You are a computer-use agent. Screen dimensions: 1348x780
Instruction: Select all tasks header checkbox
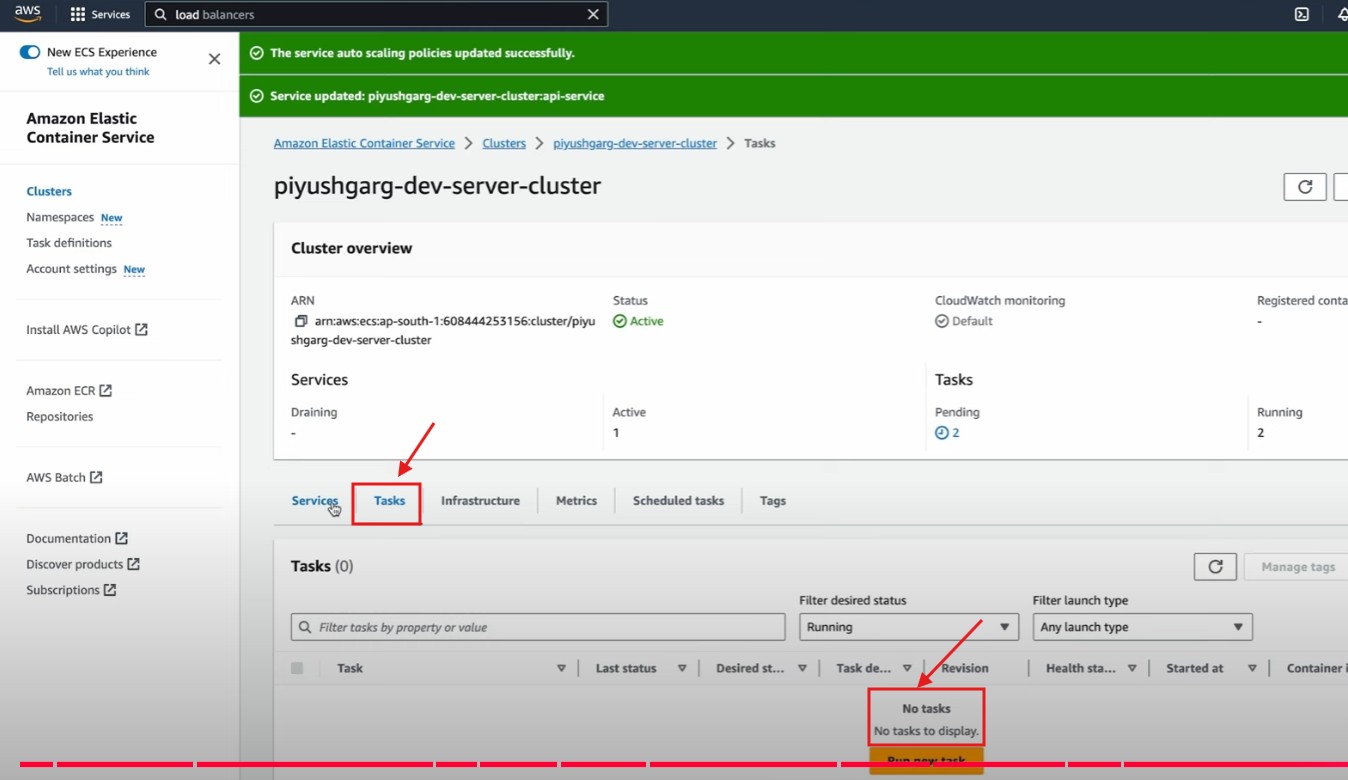tap(297, 668)
